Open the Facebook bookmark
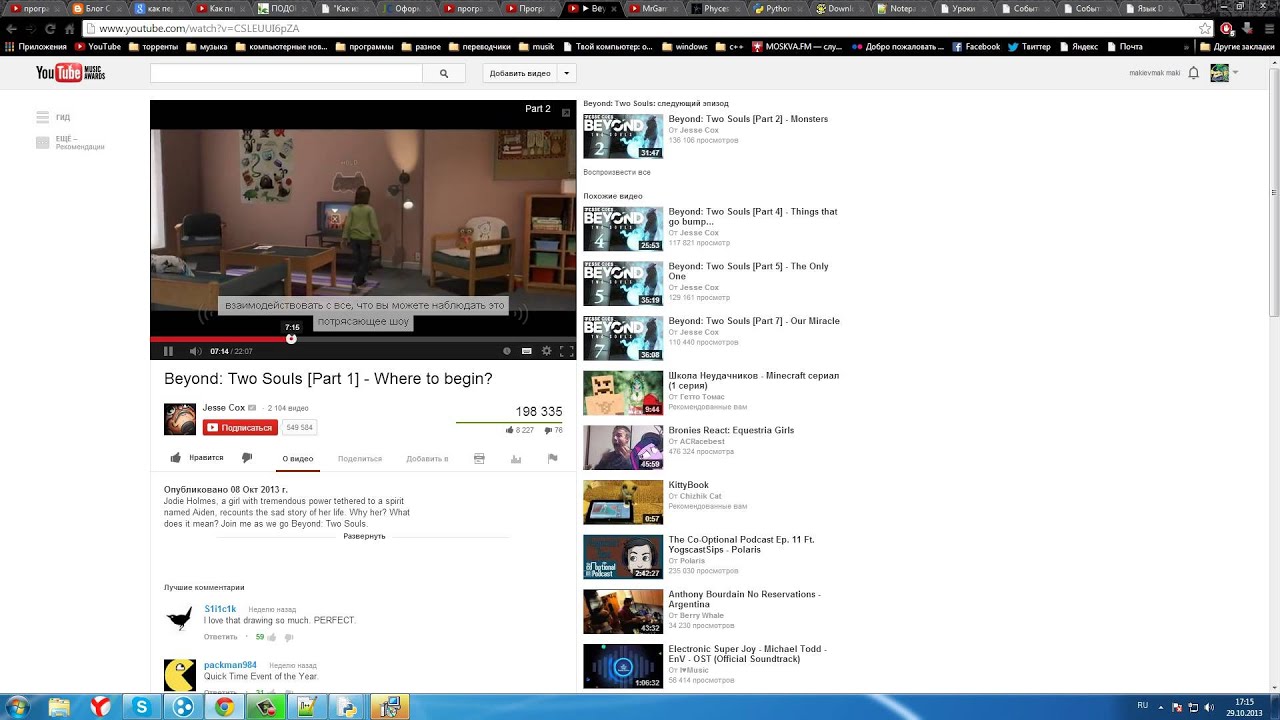This screenshot has height=720, width=1280. 976,46
